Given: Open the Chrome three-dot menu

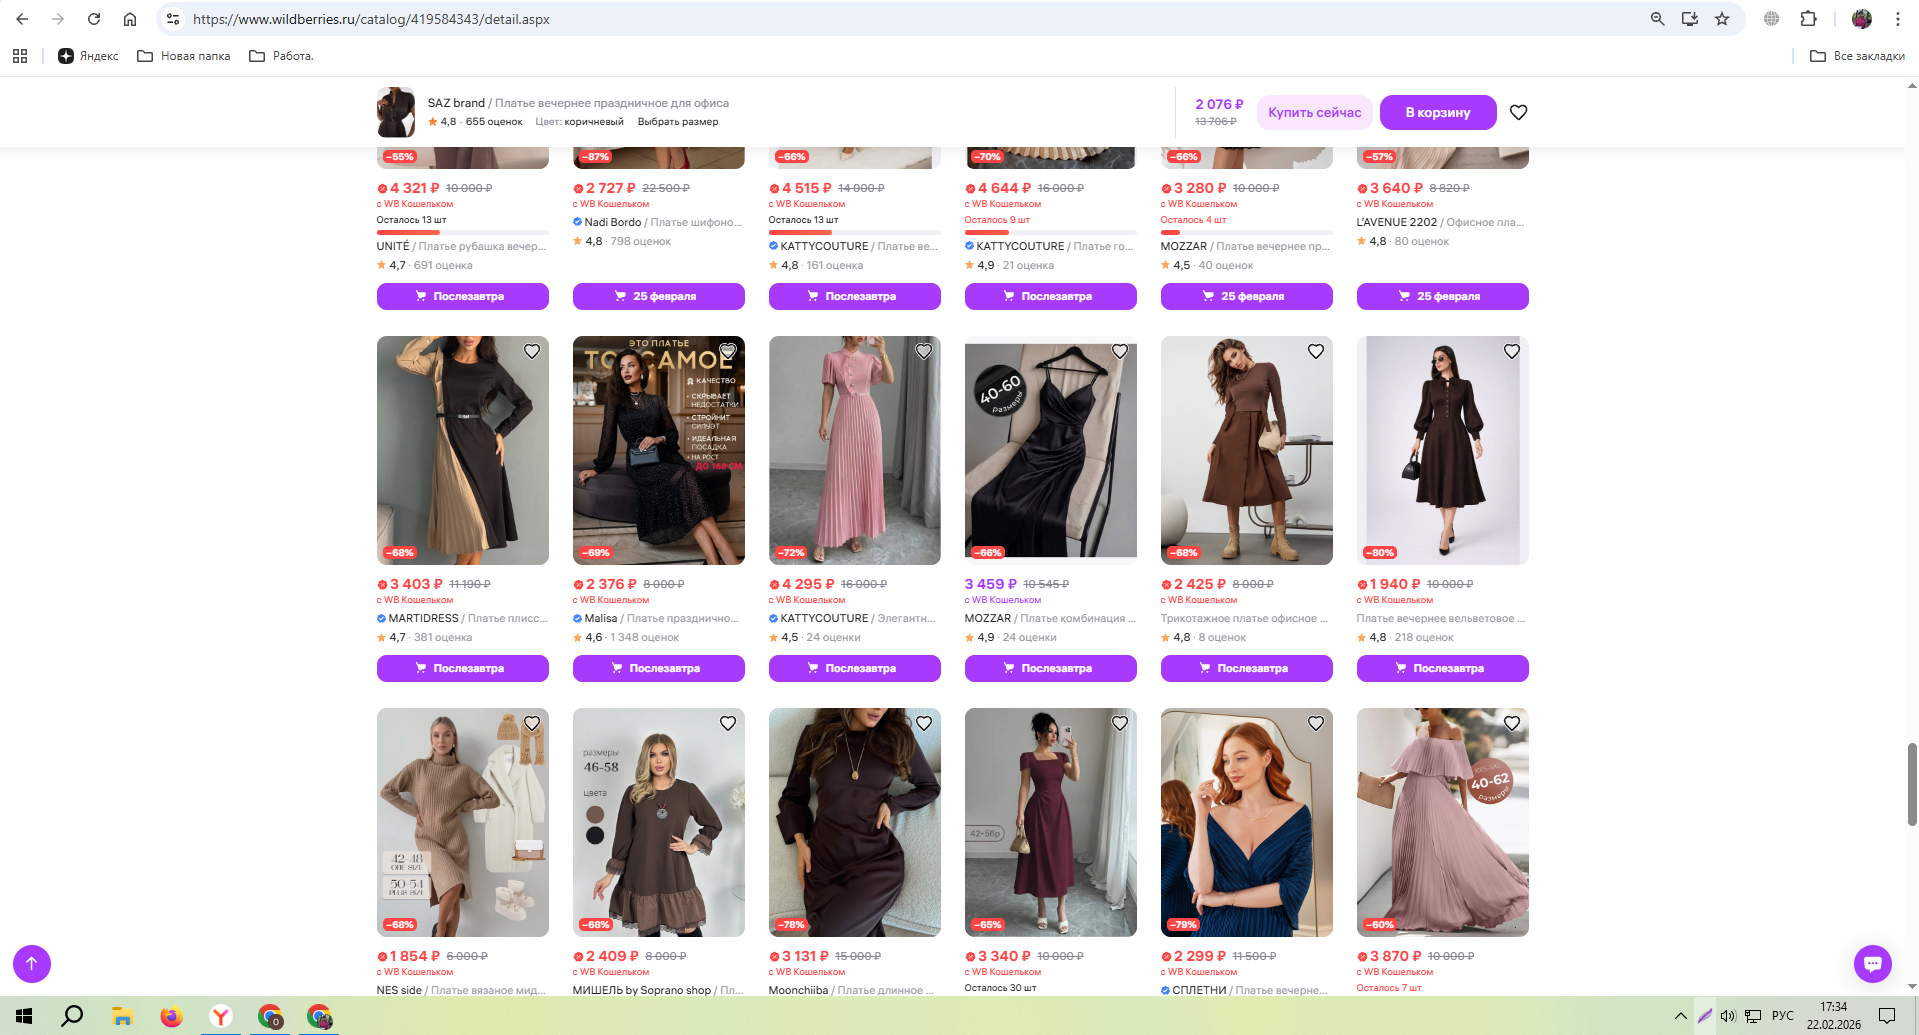Looking at the screenshot, I should click(1897, 19).
